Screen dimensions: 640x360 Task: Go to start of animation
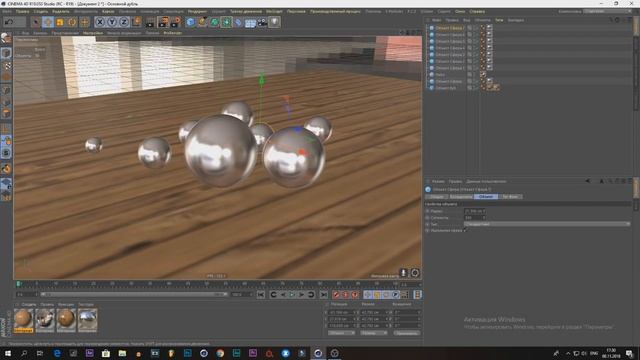pyautogui.click(x=261, y=294)
